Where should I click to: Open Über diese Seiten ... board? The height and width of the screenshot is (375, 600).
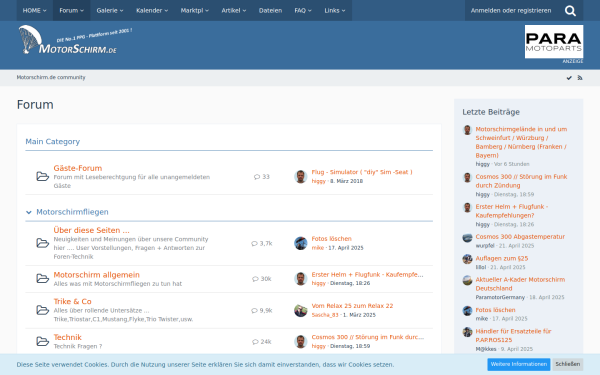91,230
